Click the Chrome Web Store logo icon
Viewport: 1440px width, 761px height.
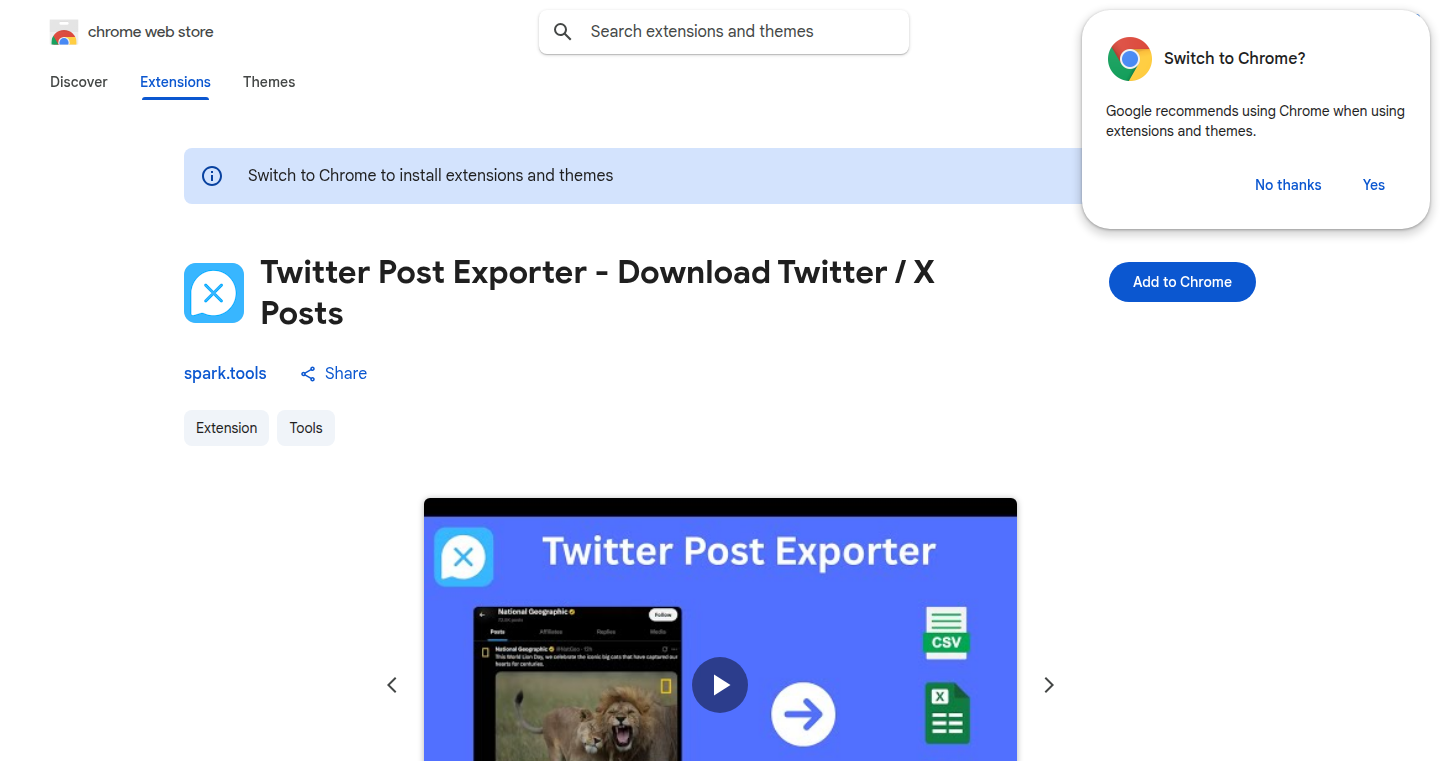[64, 32]
